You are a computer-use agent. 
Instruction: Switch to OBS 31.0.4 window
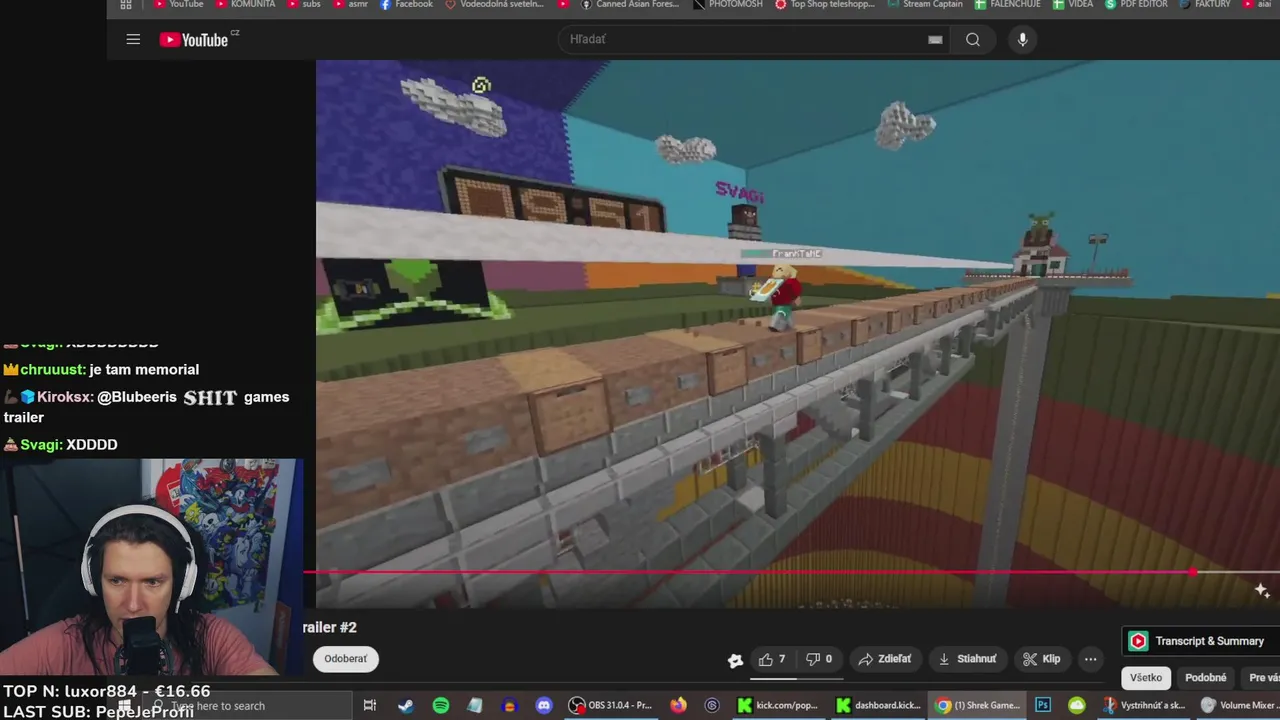pos(610,705)
